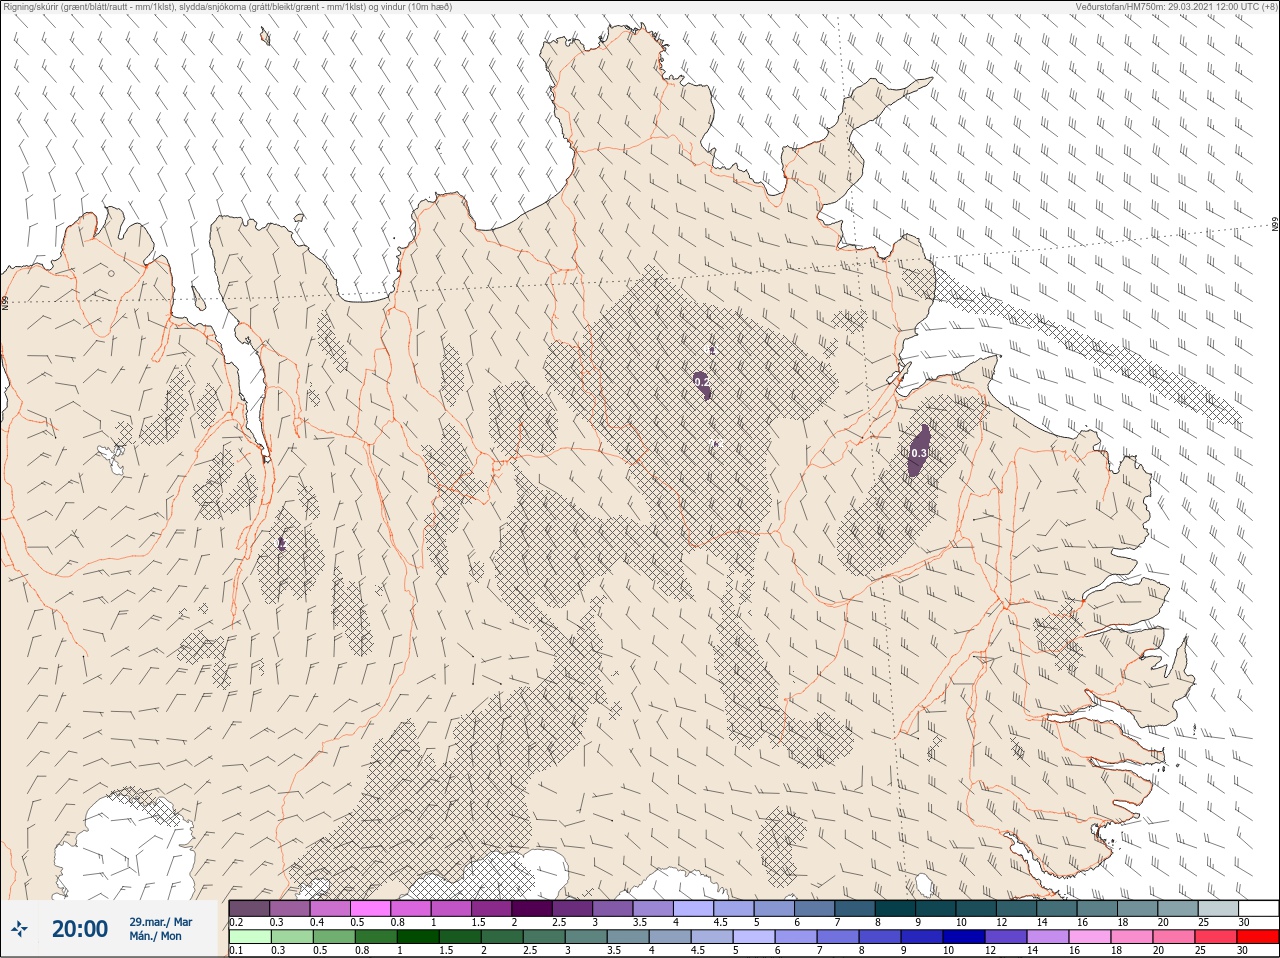Image resolution: width=1280 pixels, height=958 pixels.
Task: Click the 'N99' label on the left map edge
Action: (x=5, y=303)
